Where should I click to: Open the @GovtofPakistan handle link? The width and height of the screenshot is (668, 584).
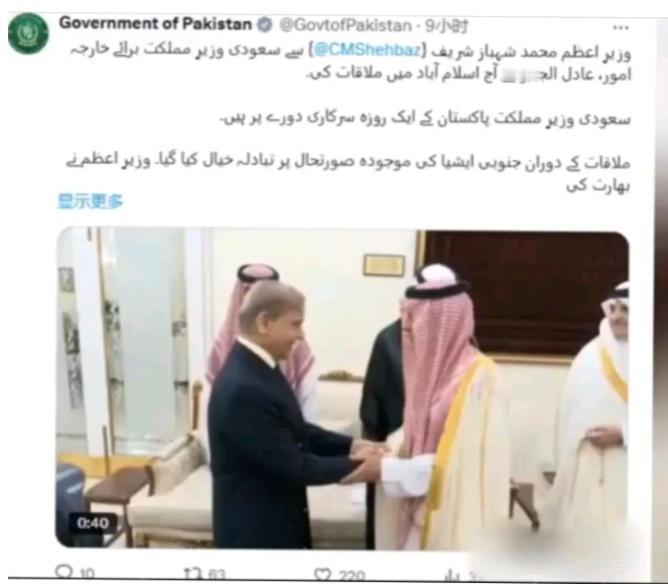[x=346, y=26]
